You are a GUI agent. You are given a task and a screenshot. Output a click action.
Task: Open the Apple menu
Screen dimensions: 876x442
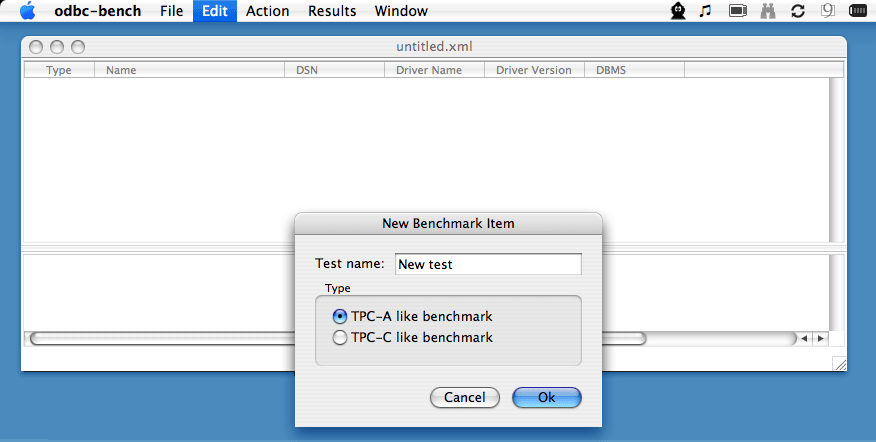pyautogui.click(x=27, y=11)
